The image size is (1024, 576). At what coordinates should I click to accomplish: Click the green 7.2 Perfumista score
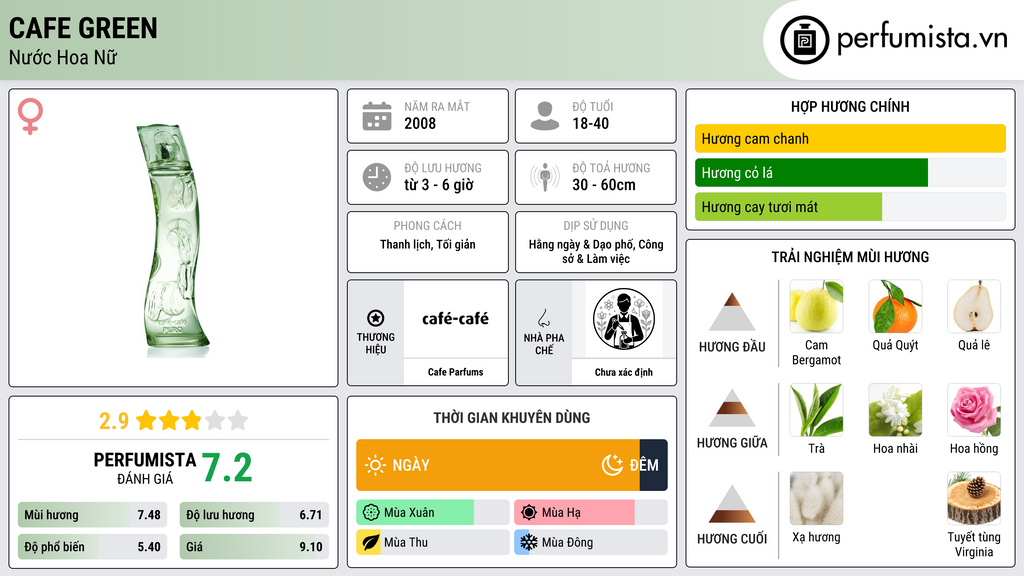[227, 468]
